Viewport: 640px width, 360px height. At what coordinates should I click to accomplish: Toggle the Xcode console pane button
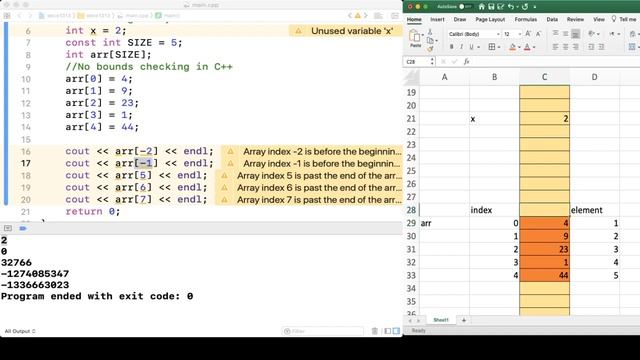(x=396, y=331)
